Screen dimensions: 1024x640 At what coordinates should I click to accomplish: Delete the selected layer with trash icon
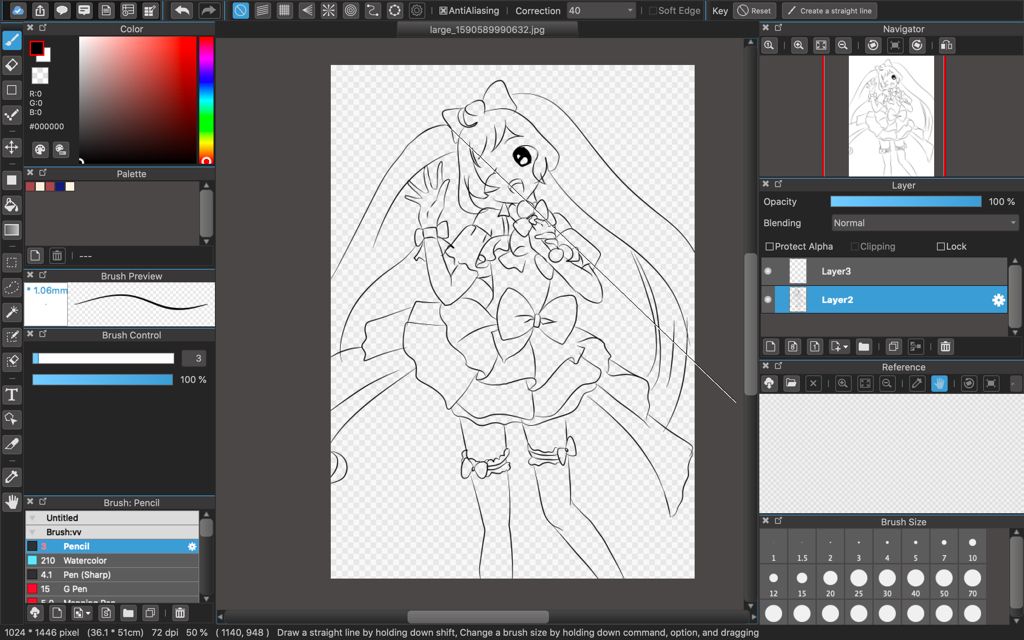tap(945, 347)
